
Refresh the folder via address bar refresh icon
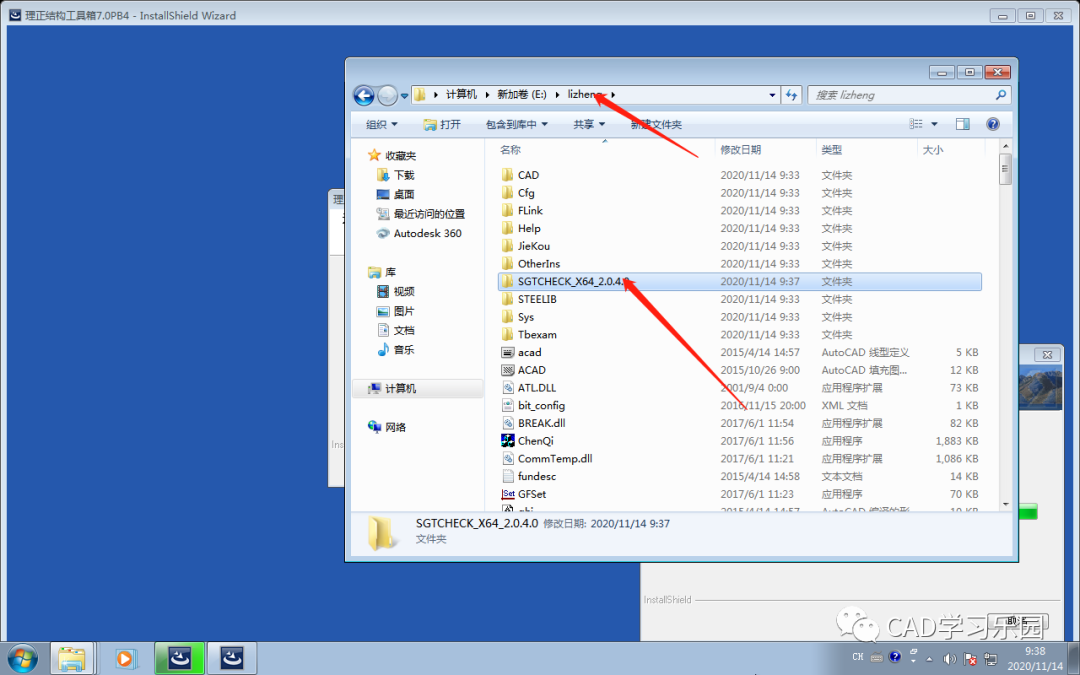click(x=791, y=95)
